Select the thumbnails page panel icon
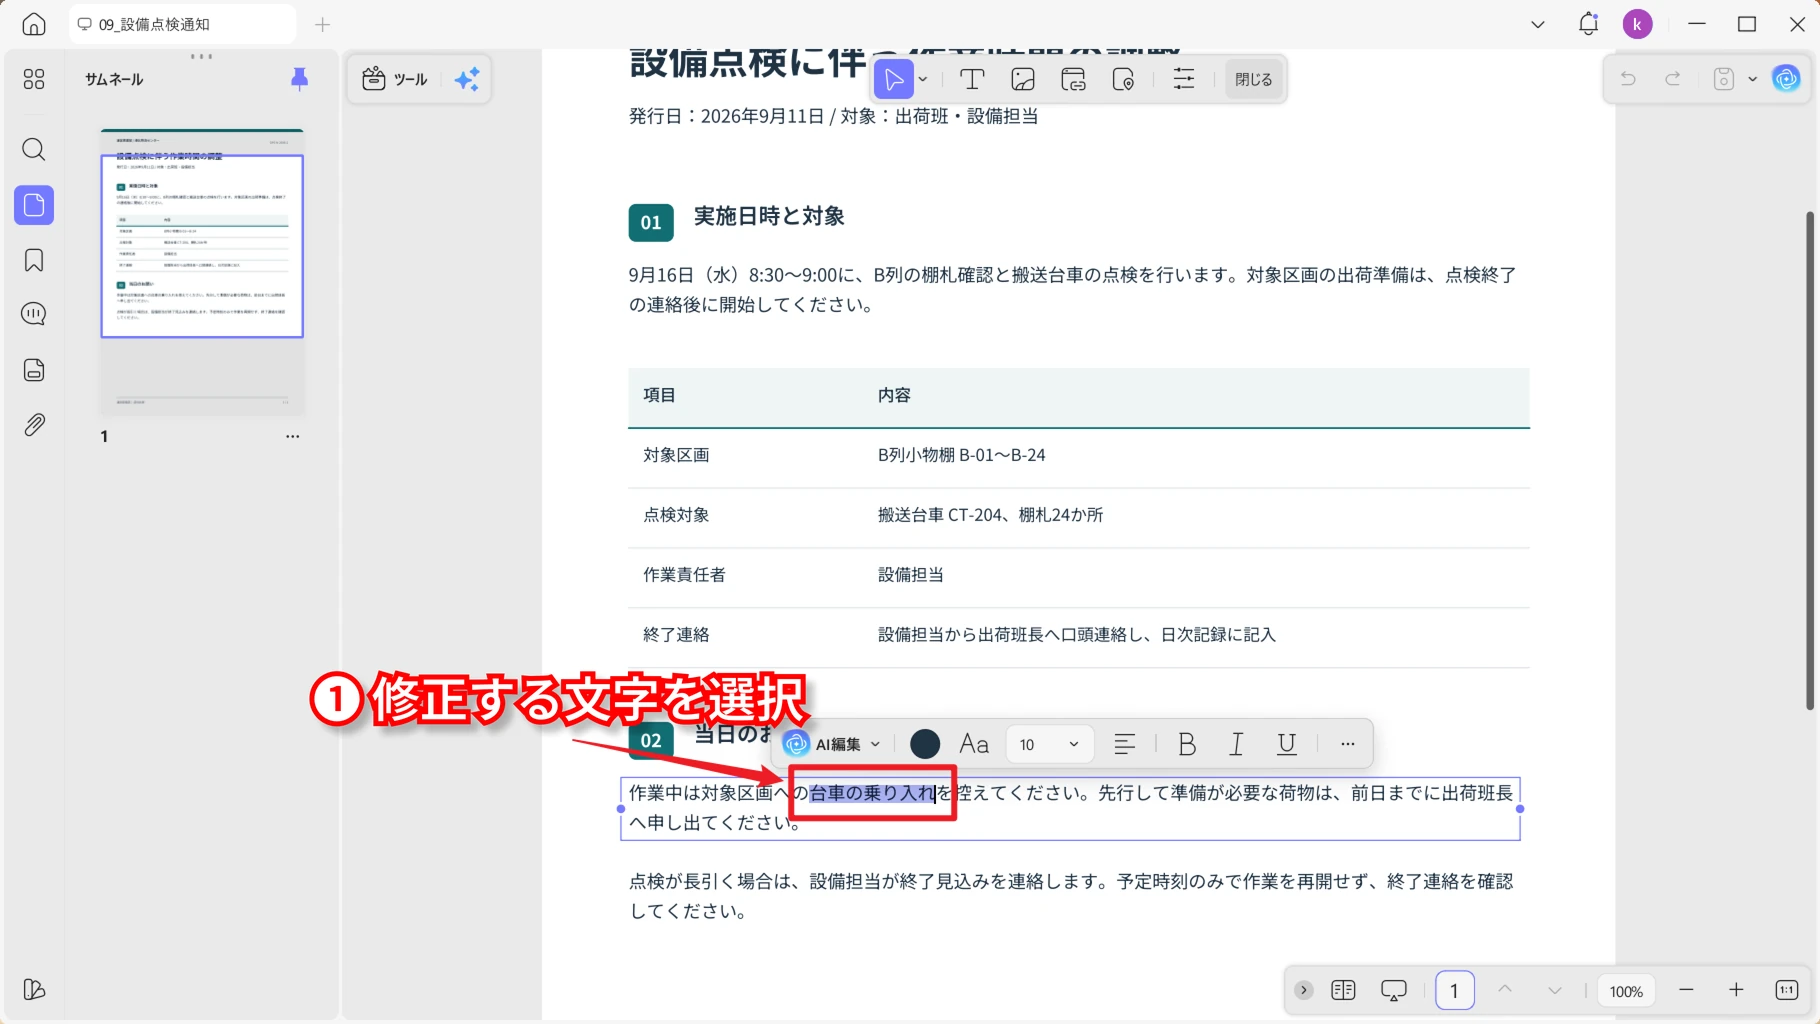The image size is (1820, 1024). 34,205
